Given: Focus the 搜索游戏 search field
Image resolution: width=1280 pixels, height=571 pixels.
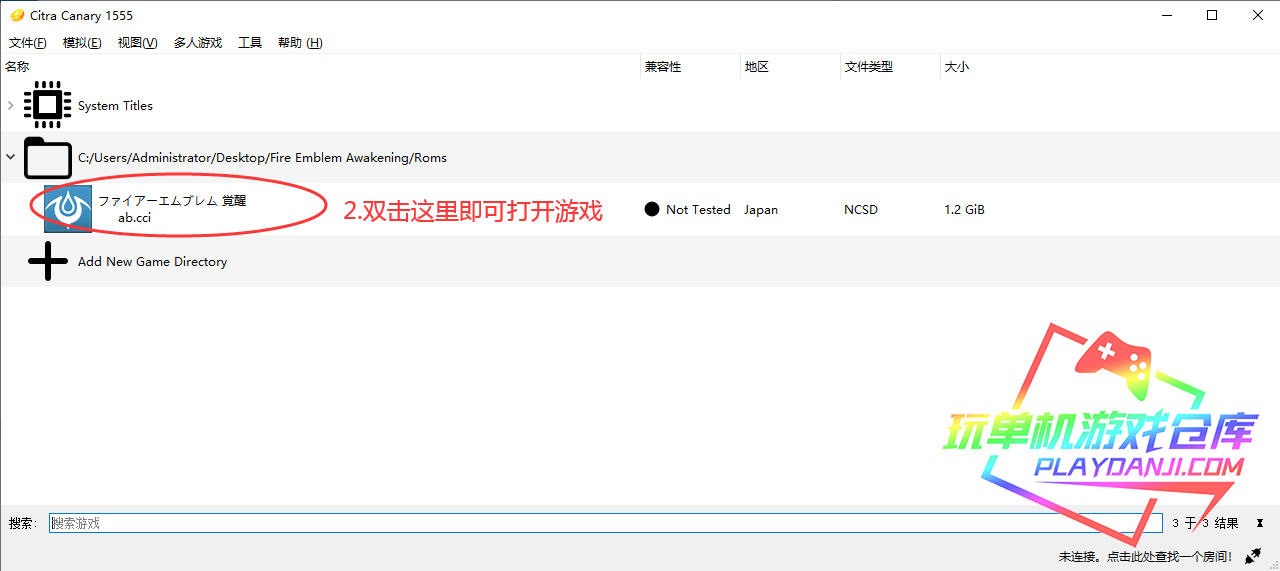Looking at the screenshot, I should pos(600,523).
